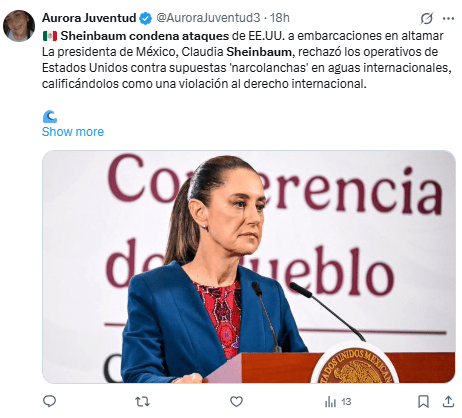Share the post using the upload arrow icon
The width and height of the screenshot is (462, 418).
(448, 401)
